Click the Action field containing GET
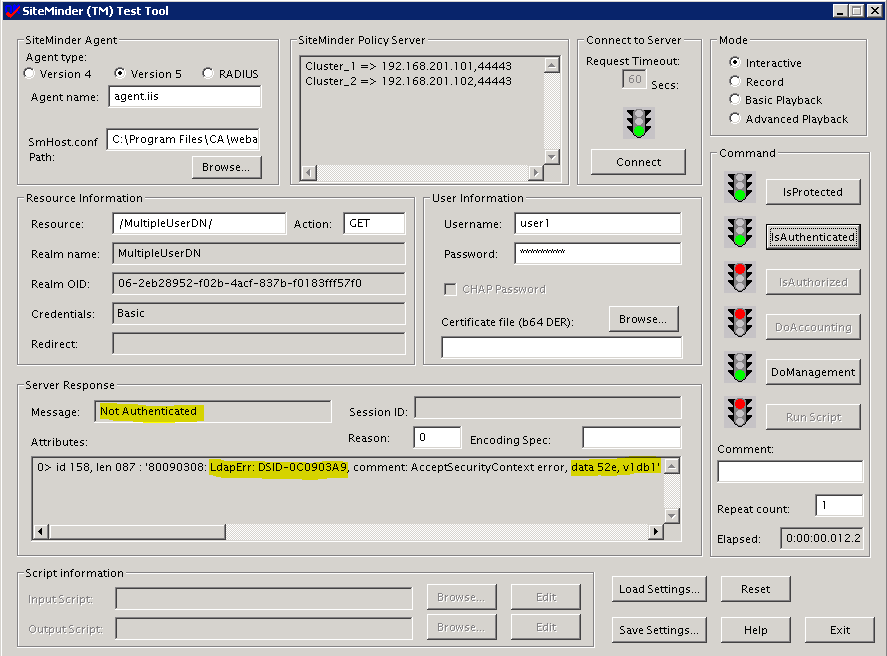 click(x=374, y=223)
